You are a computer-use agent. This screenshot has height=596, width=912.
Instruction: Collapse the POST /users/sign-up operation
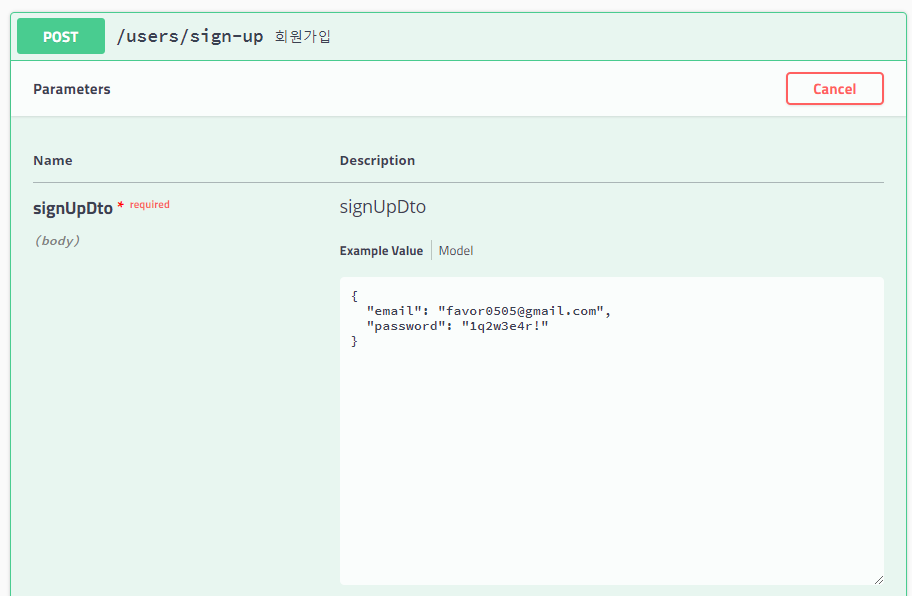[x=458, y=36]
